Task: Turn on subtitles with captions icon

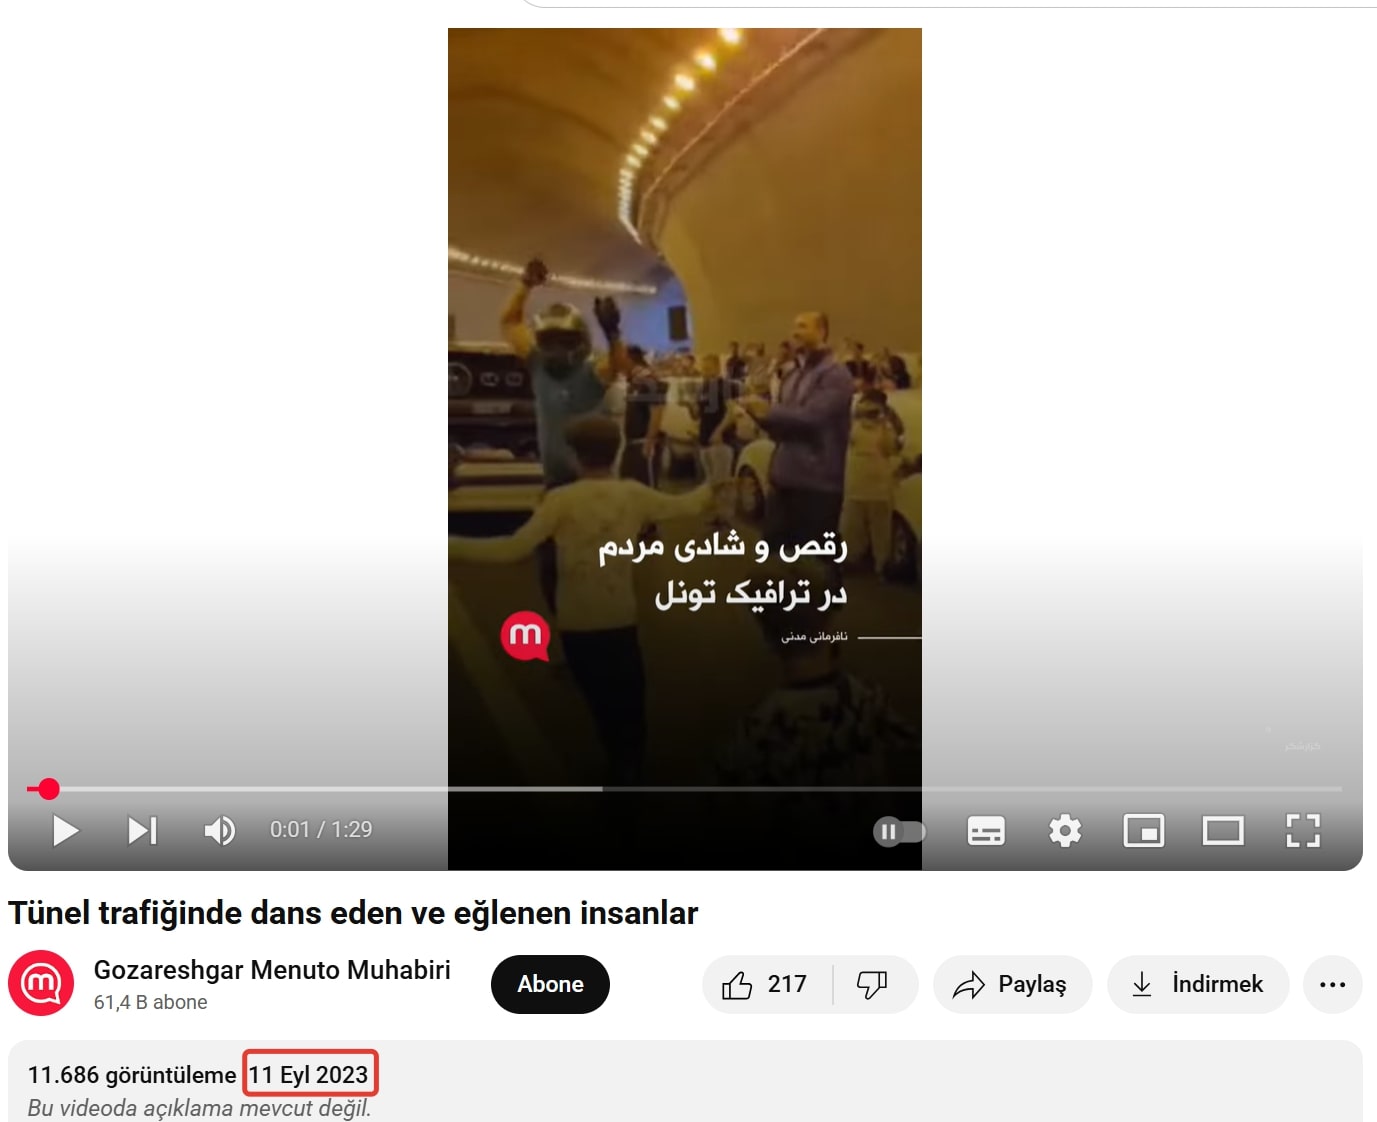Action: pyautogui.click(x=986, y=831)
